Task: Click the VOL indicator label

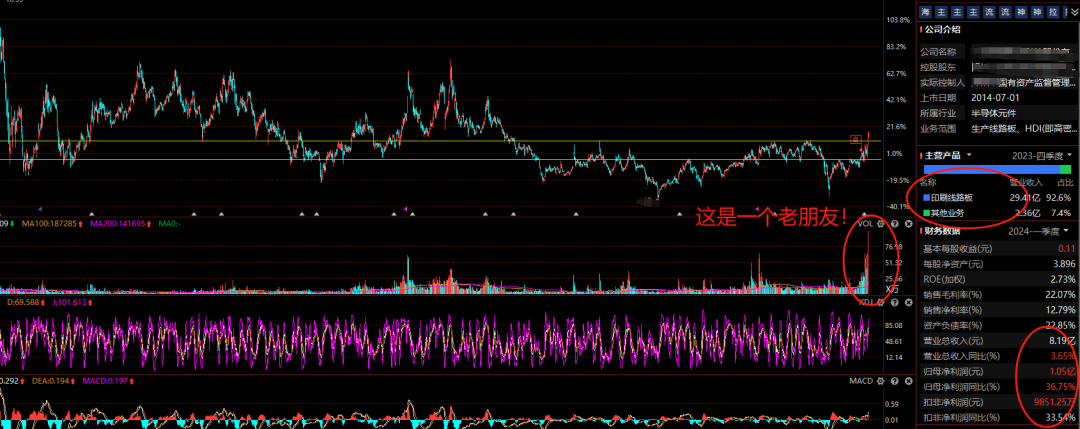Action: coord(866,224)
